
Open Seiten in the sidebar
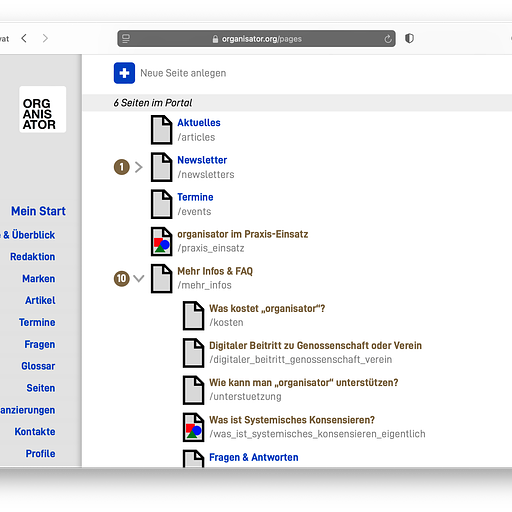pos(41,388)
